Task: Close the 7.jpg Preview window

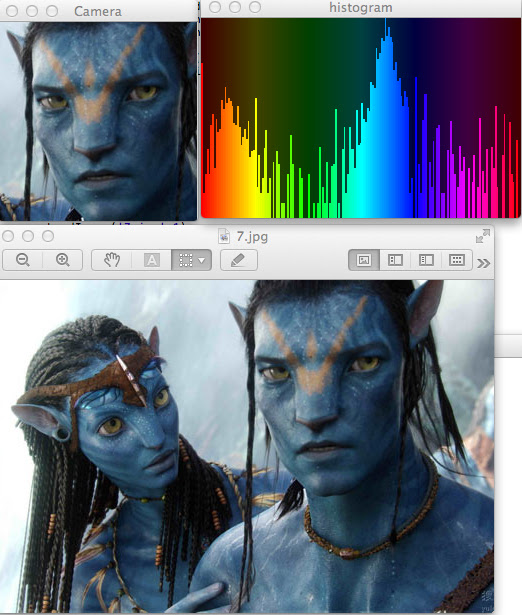Action: [x=8, y=236]
